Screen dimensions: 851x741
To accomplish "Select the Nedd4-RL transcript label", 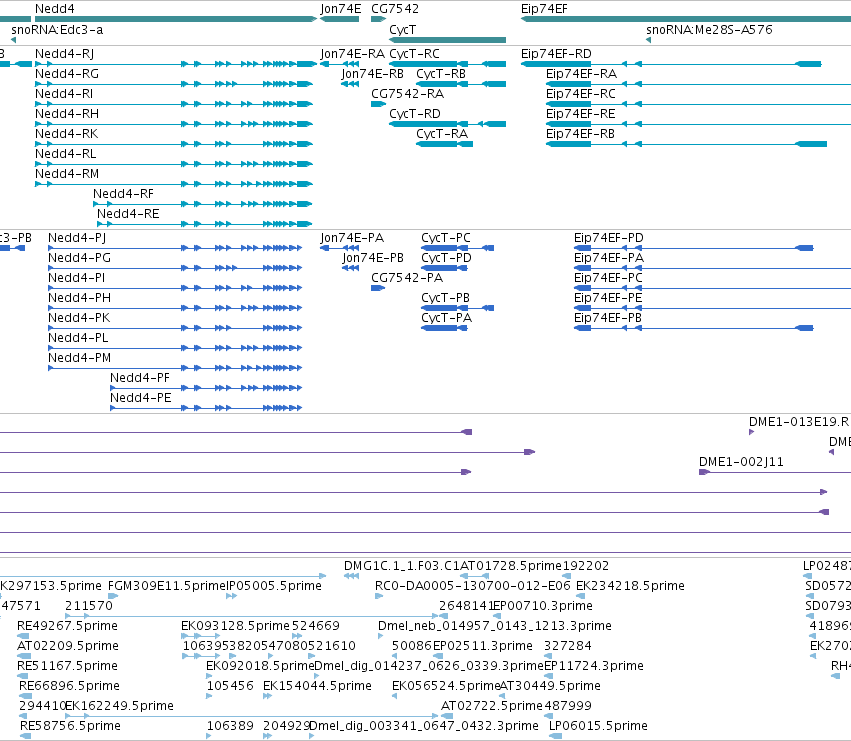I will pos(66,154).
